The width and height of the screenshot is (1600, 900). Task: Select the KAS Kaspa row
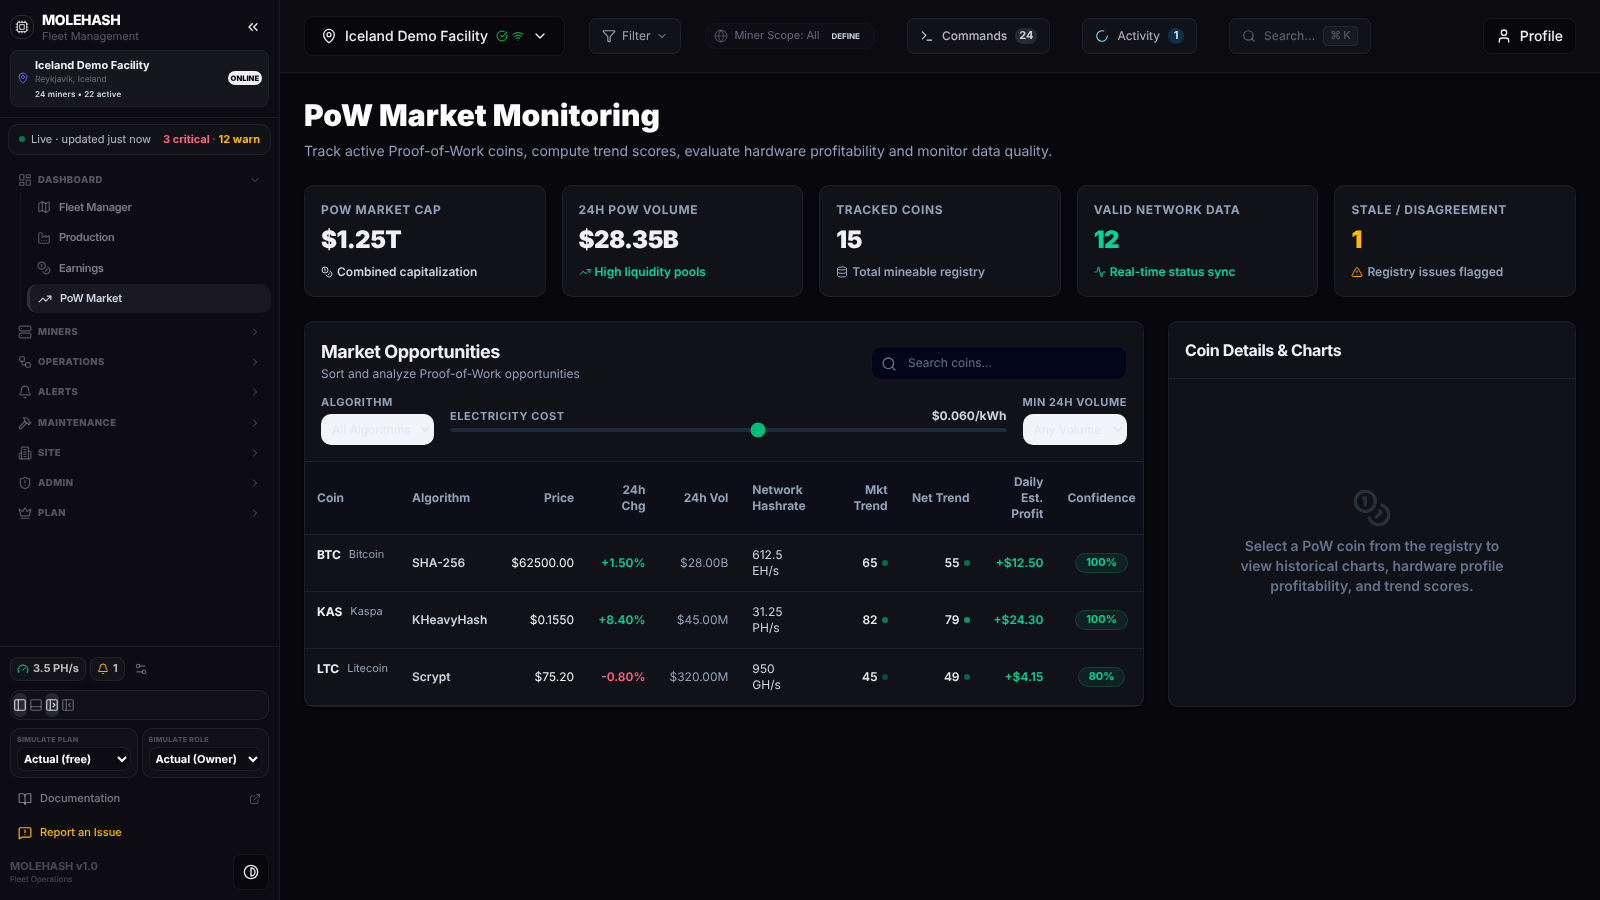(x=724, y=620)
